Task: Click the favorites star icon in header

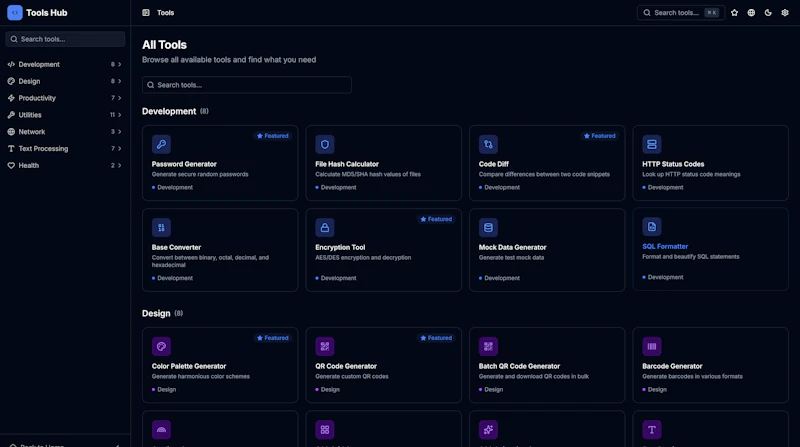Action: (734, 13)
